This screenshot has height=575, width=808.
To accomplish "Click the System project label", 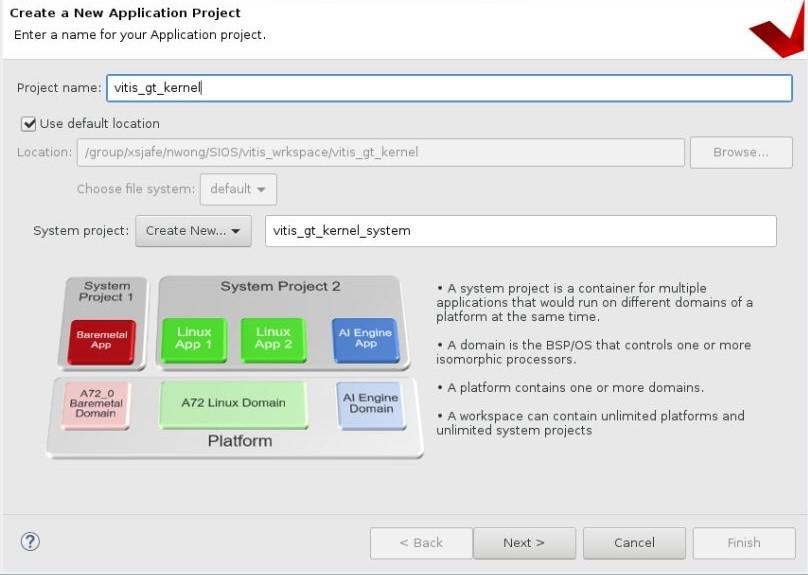I will pyautogui.click(x=81, y=231).
